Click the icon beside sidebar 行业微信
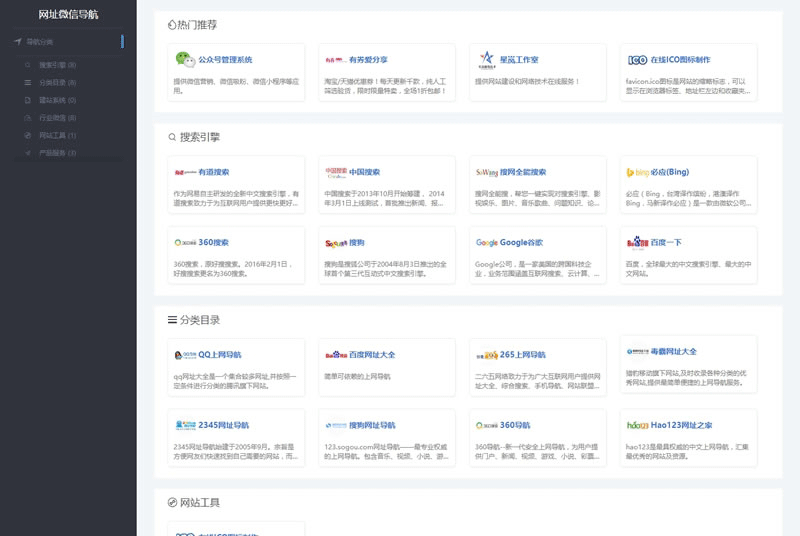800x536 pixels. 28,118
